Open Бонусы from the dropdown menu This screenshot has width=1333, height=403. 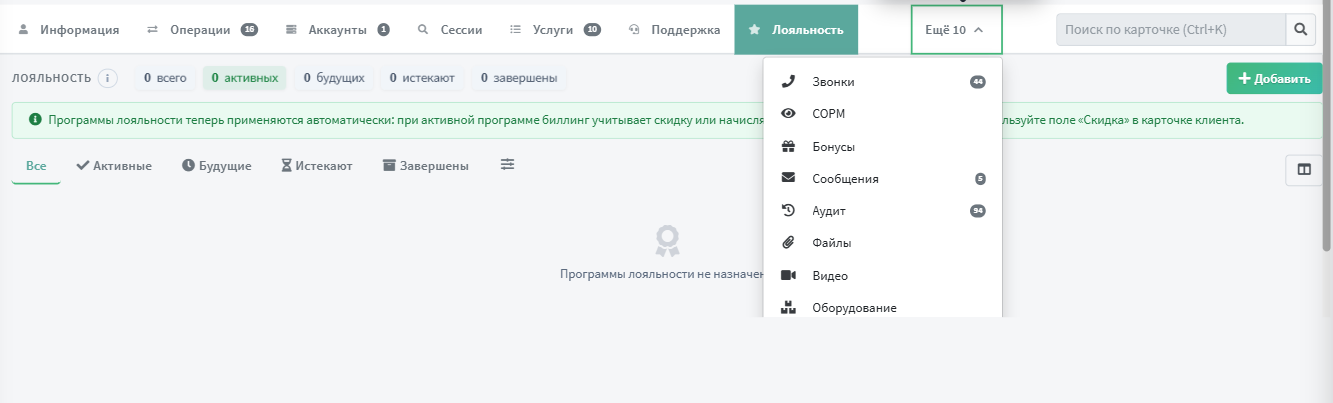tap(882, 147)
